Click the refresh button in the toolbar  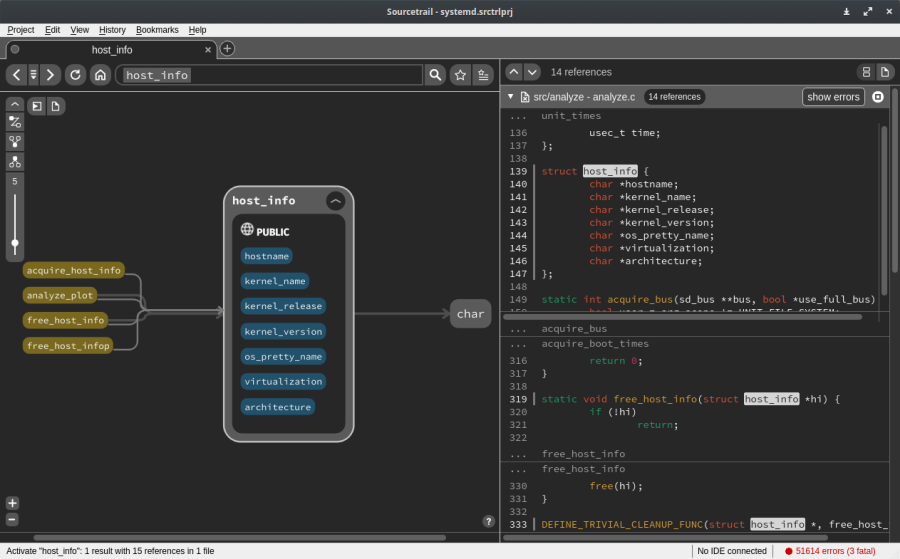coord(75,75)
